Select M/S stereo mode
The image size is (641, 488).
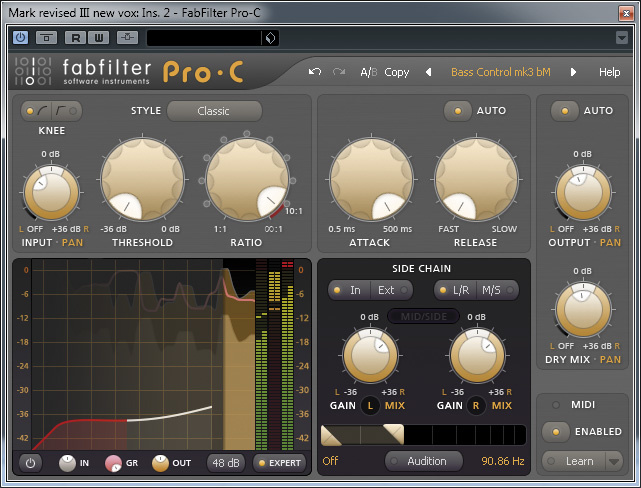coord(498,290)
